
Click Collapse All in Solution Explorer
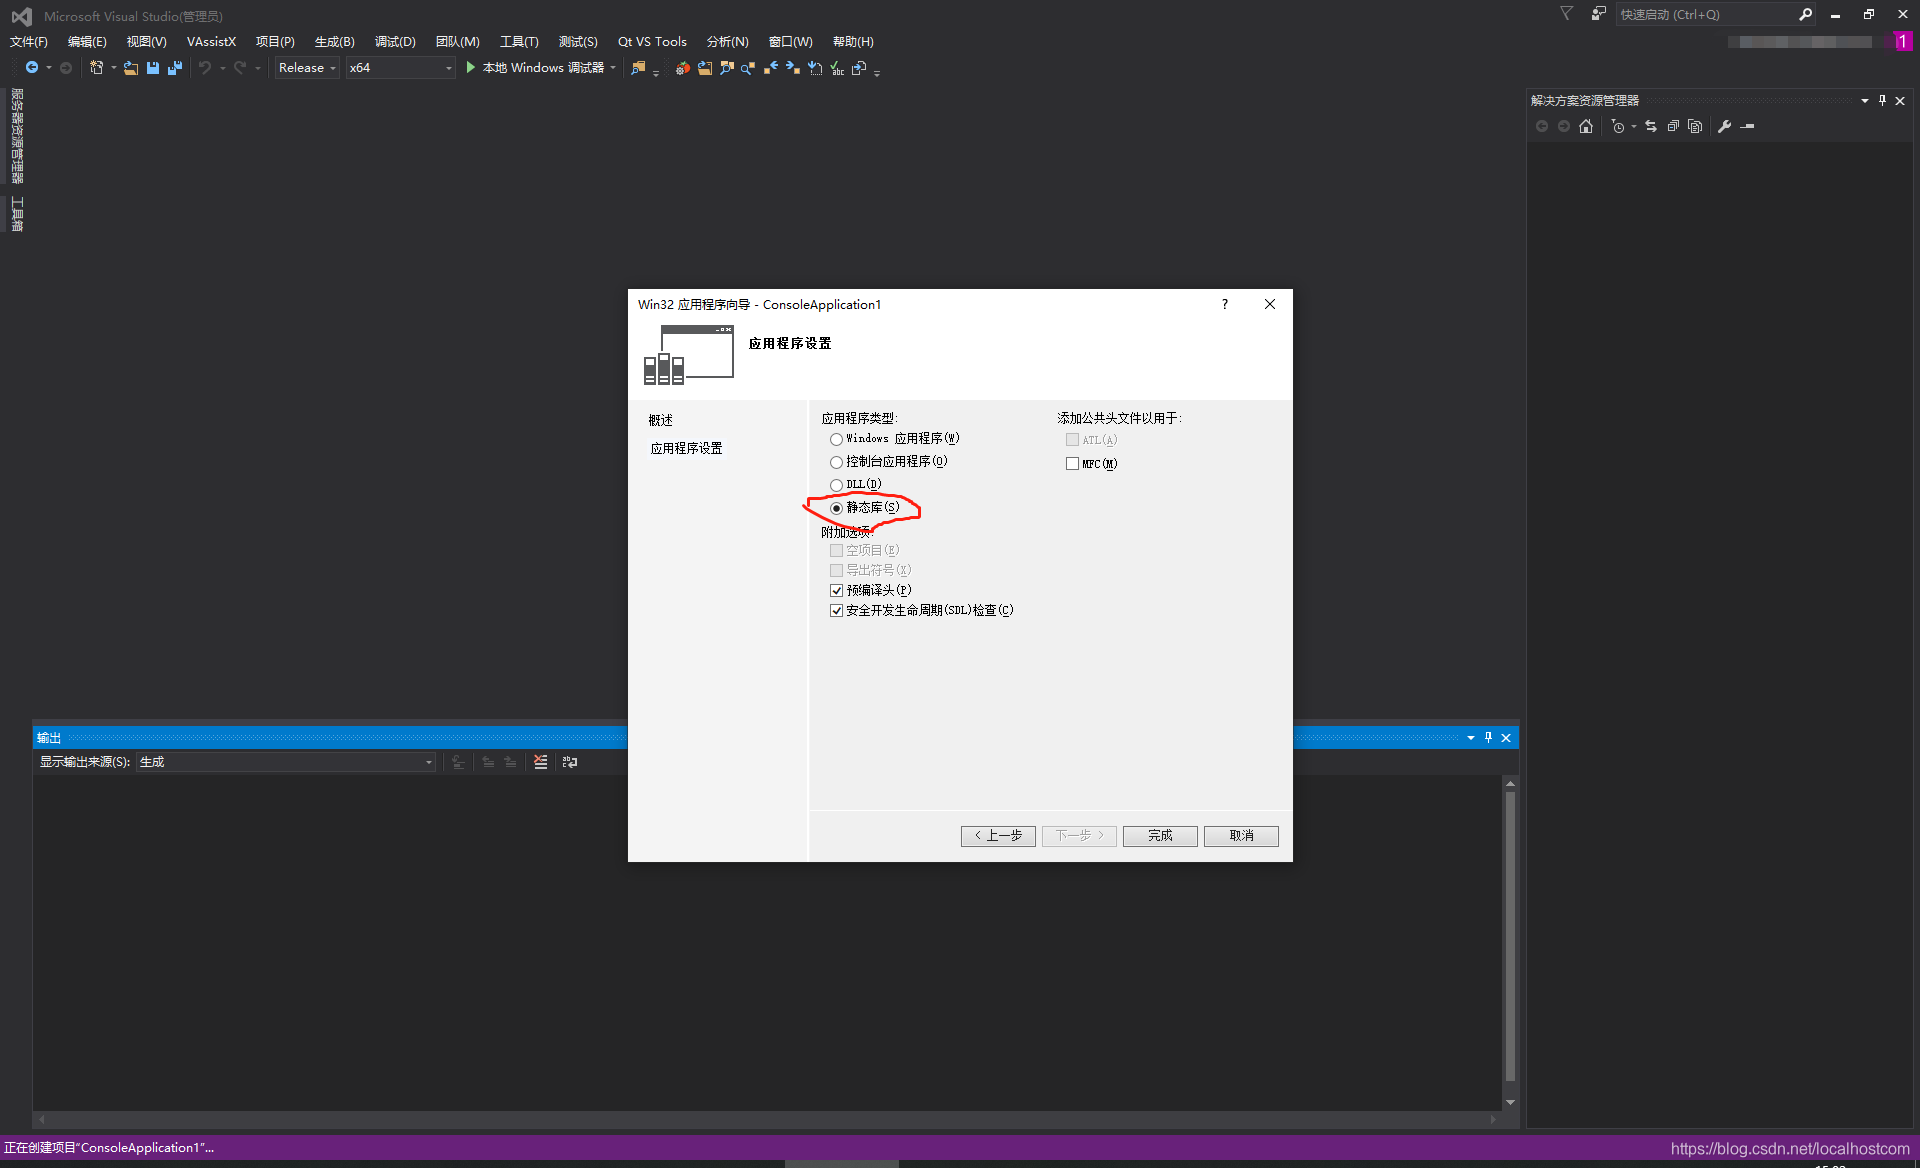[1673, 126]
